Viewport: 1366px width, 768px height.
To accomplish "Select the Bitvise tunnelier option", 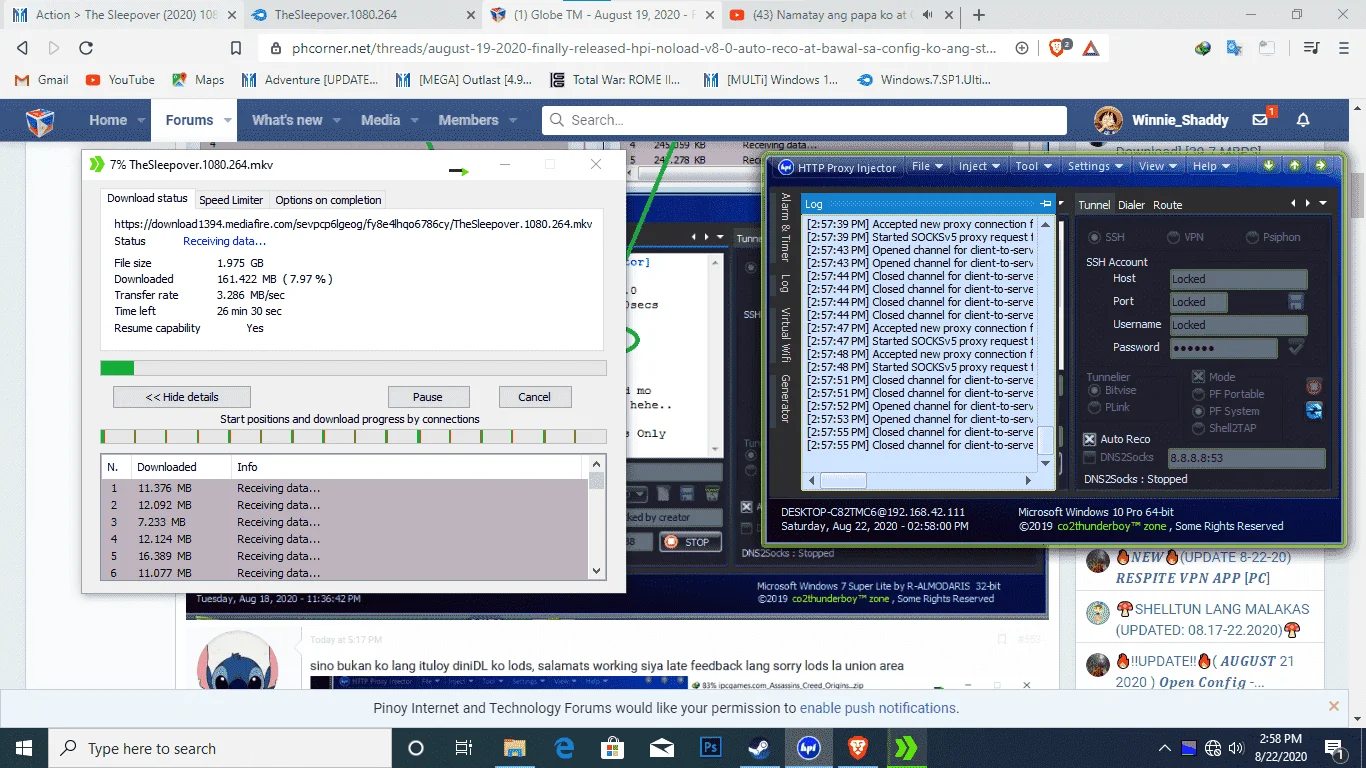I will click(x=1095, y=391).
